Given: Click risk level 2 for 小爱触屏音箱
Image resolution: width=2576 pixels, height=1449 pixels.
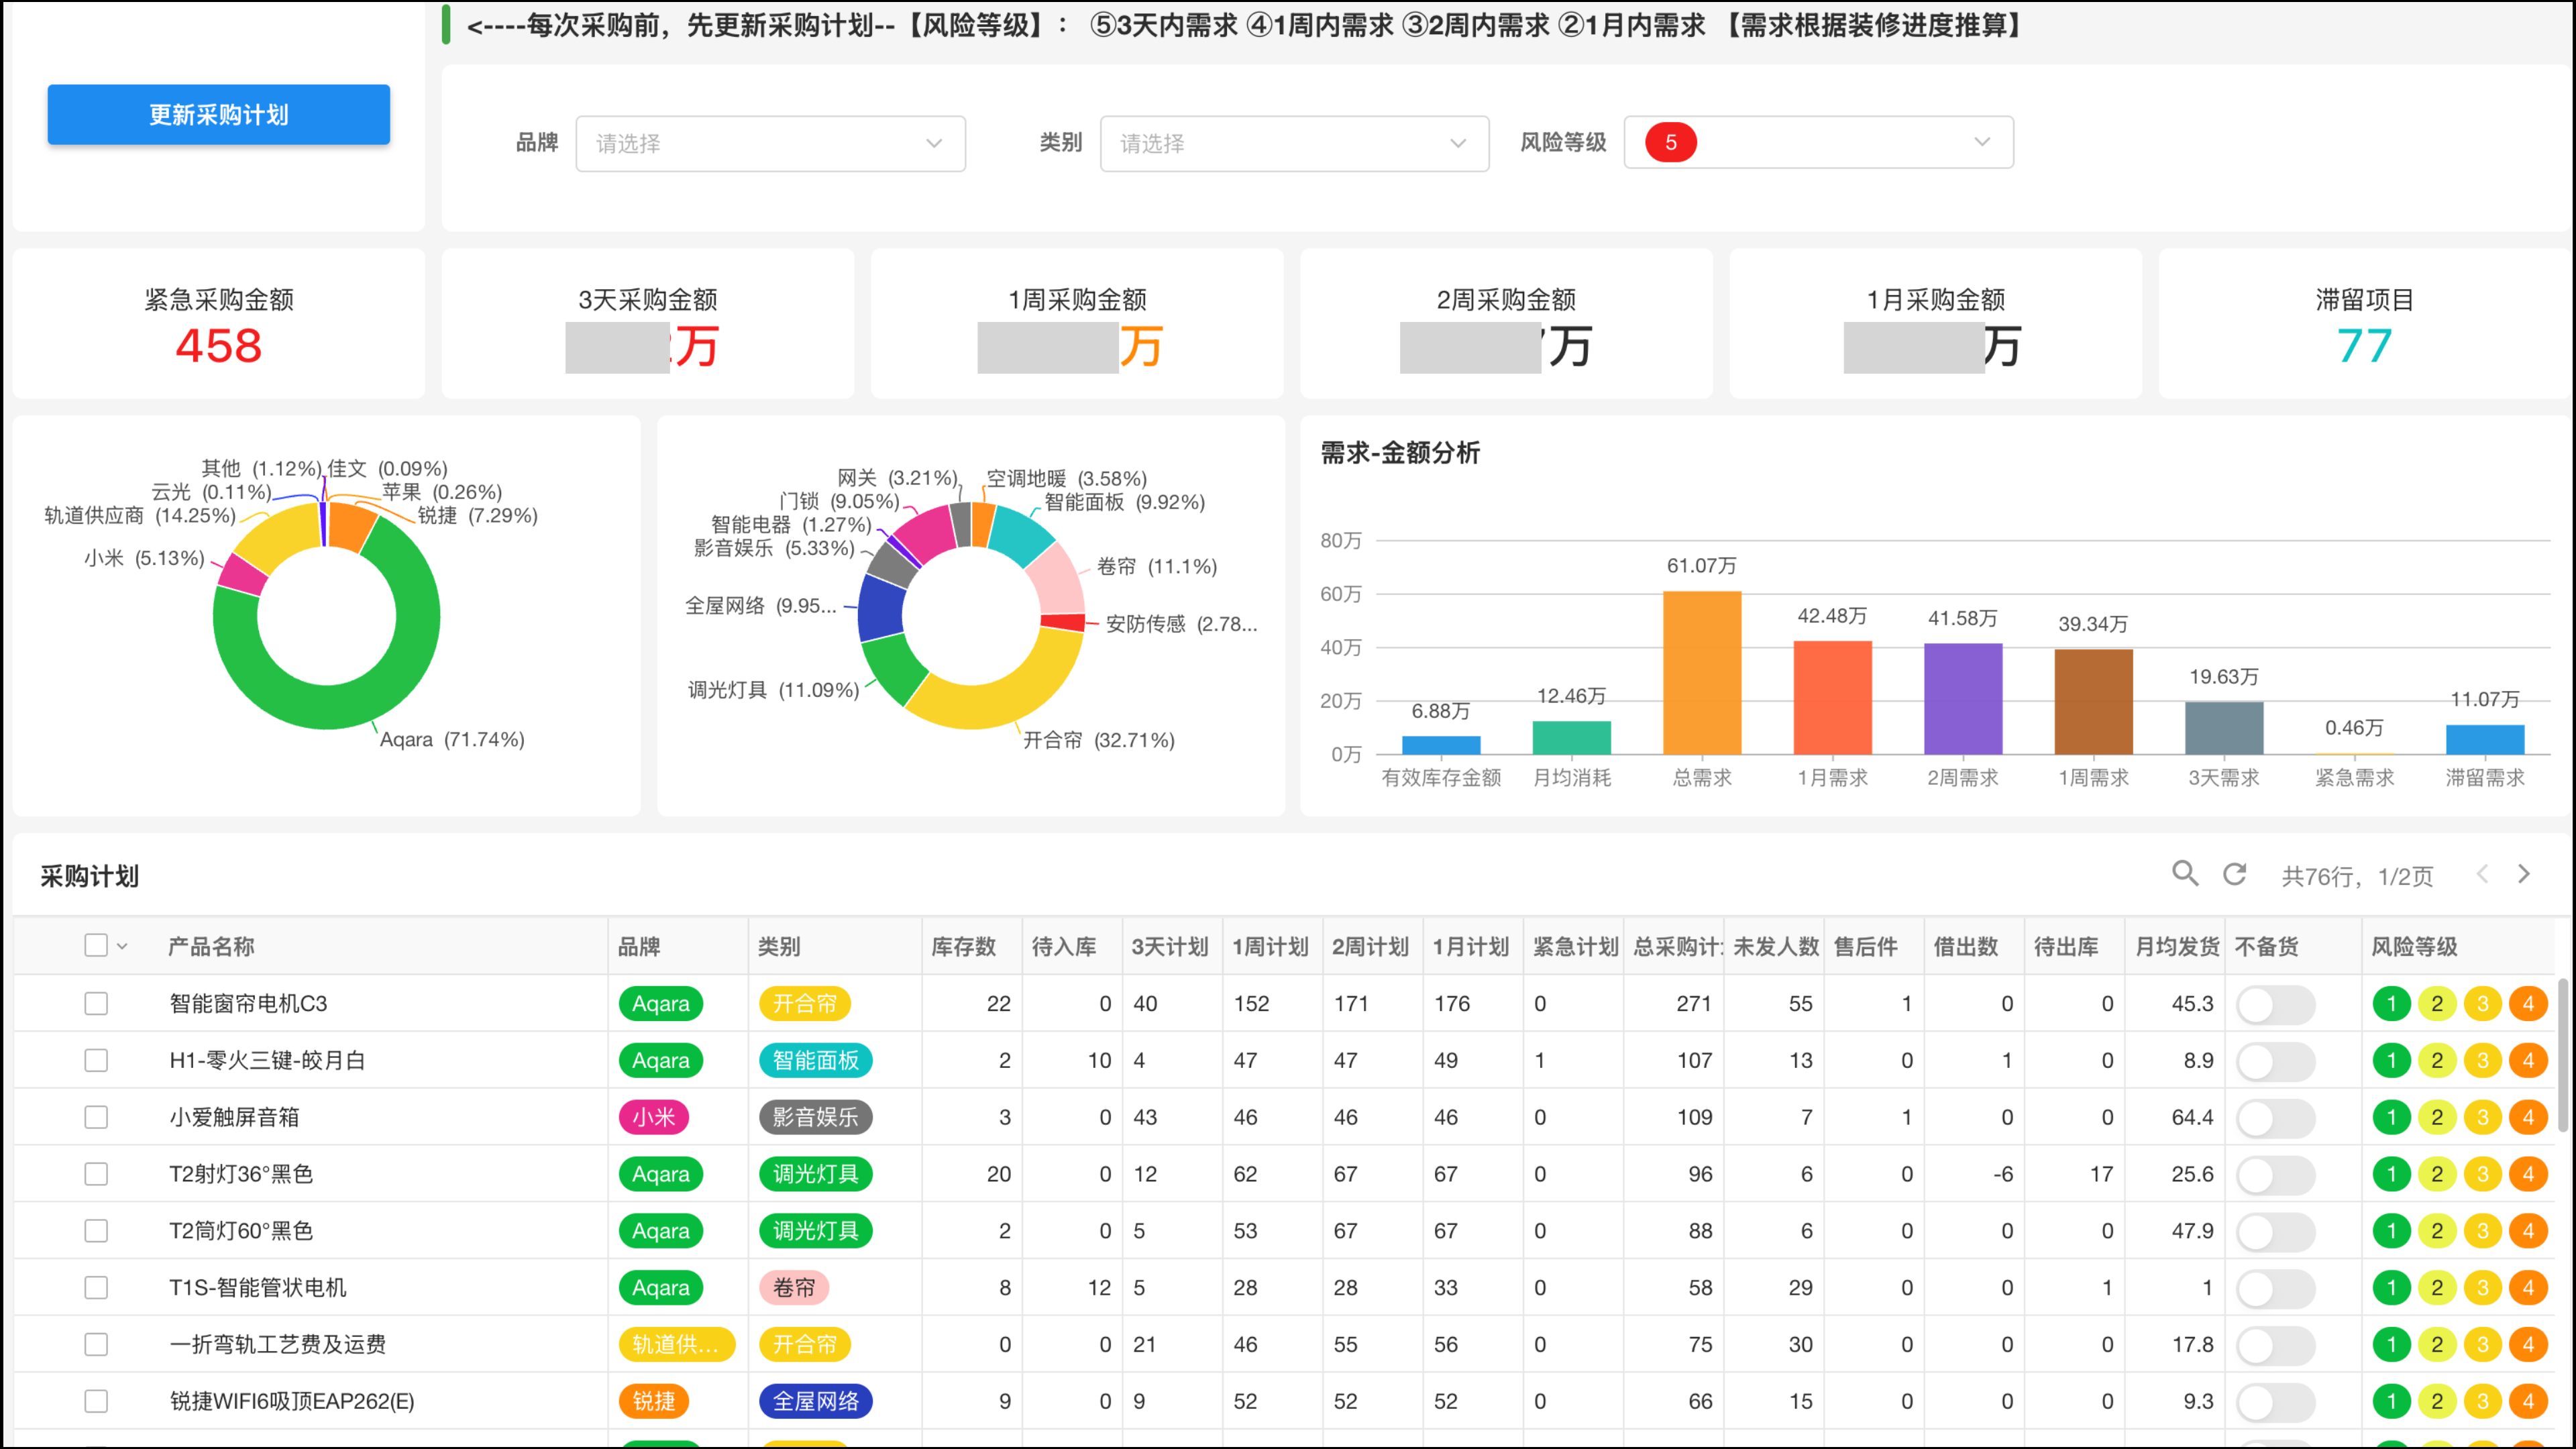Looking at the screenshot, I should tap(2437, 1118).
